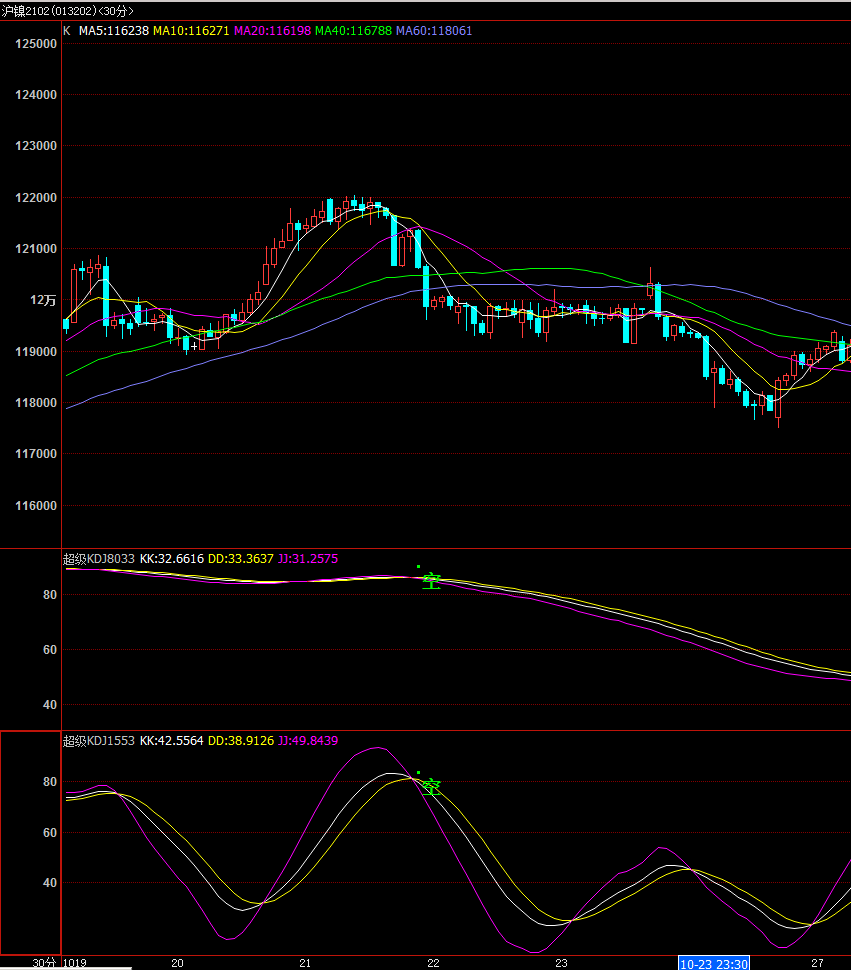Click the K label before MA5
The height and width of the screenshot is (970, 851).
[x=67, y=31]
